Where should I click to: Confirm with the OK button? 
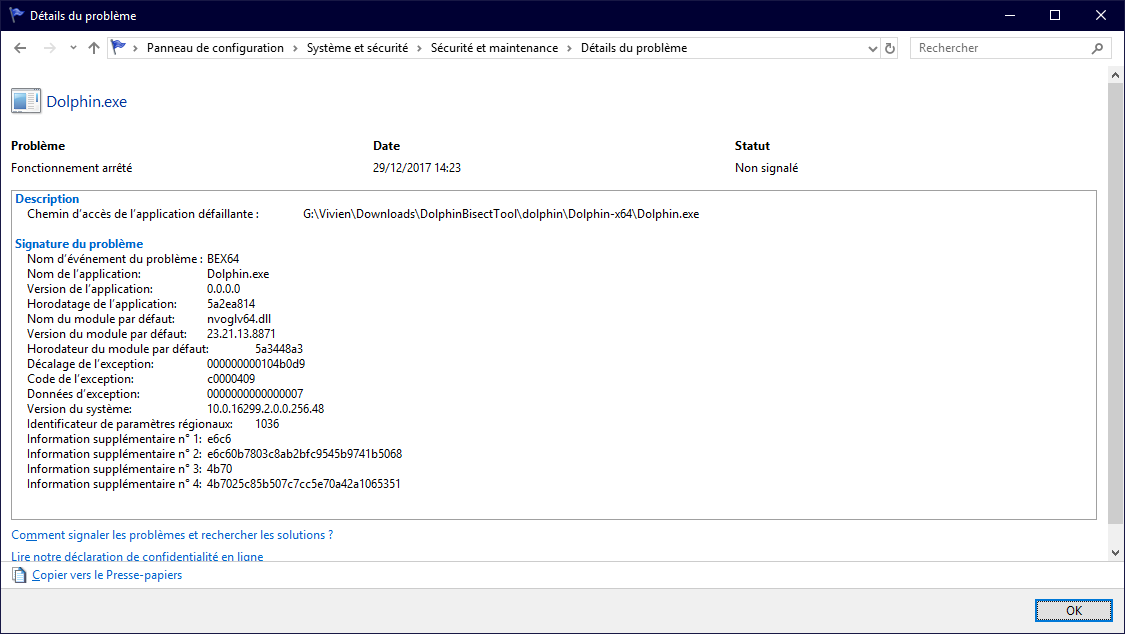pyautogui.click(x=1073, y=610)
